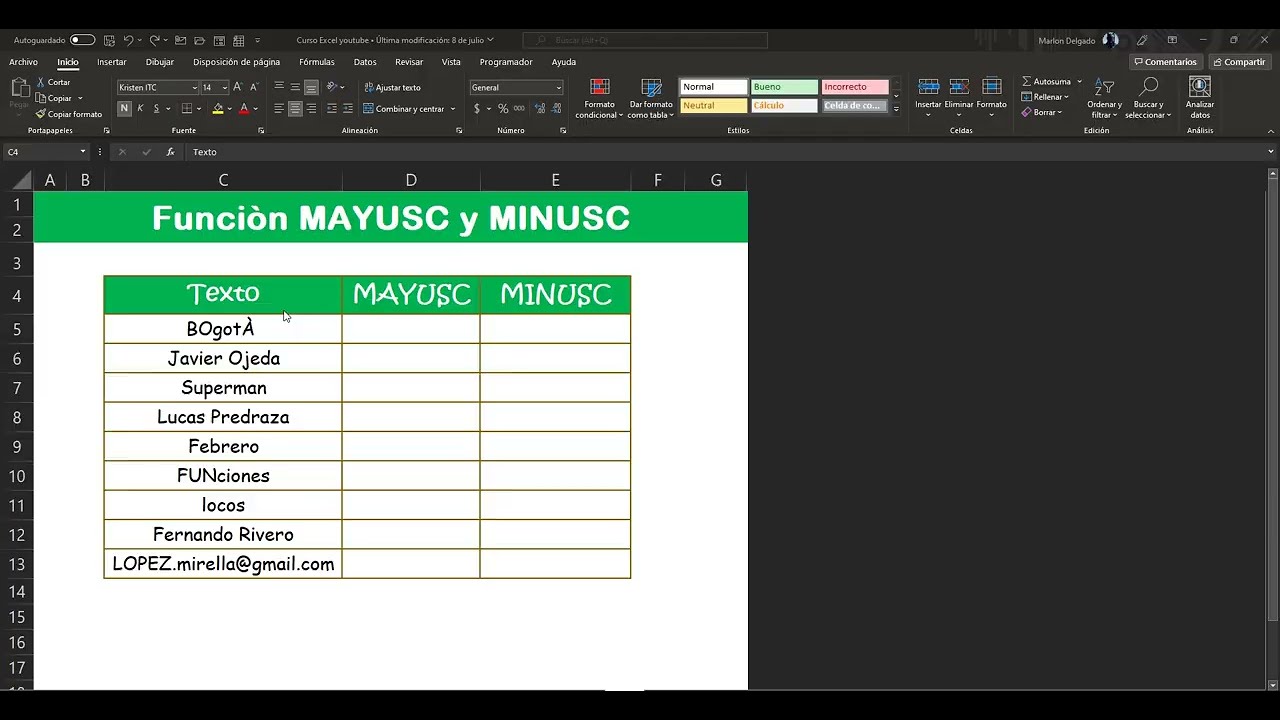Click the percent style icon

click(x=502, y=108)
